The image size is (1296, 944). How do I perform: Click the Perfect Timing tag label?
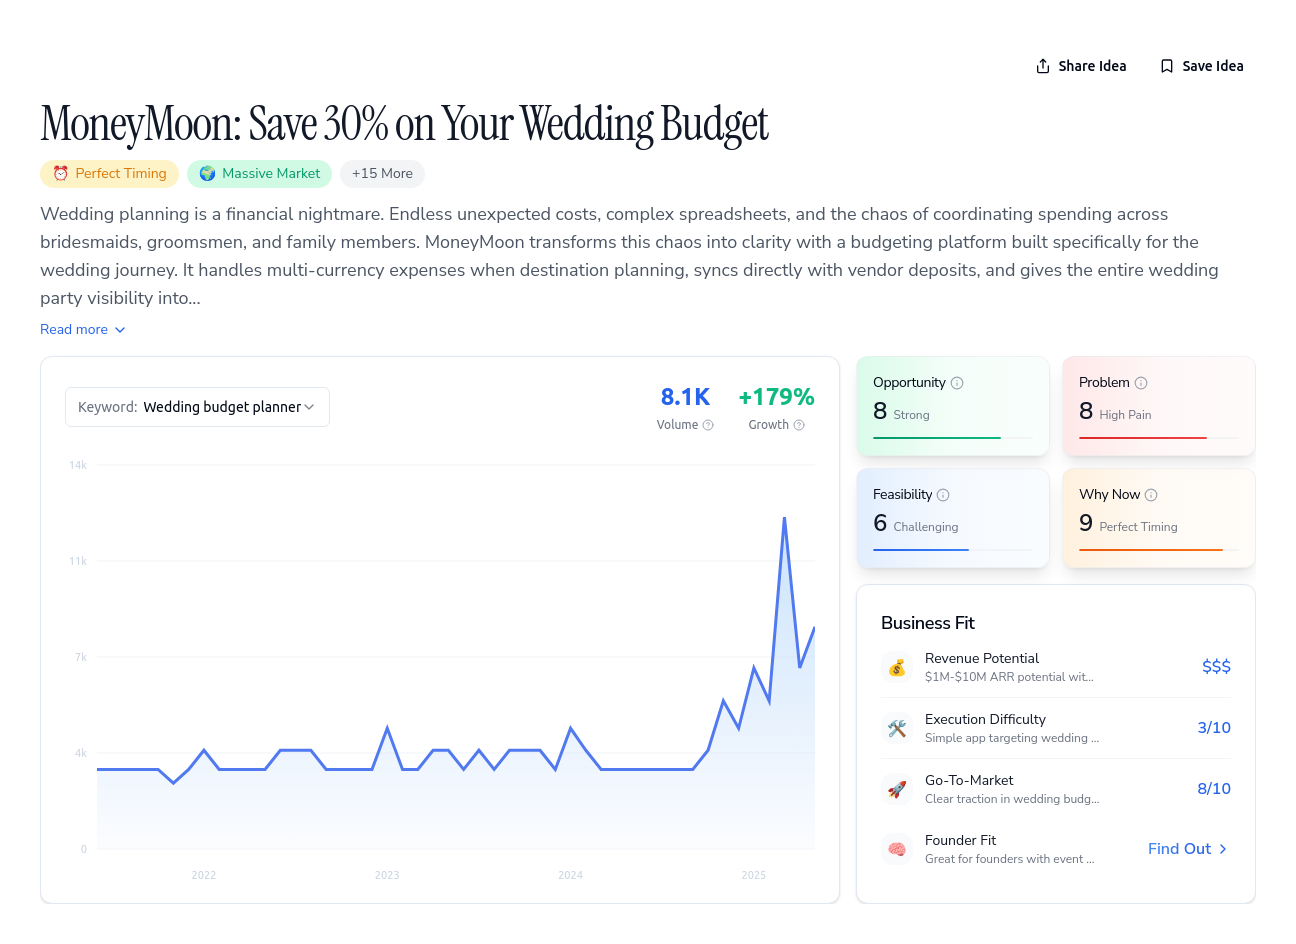[121, 174]
